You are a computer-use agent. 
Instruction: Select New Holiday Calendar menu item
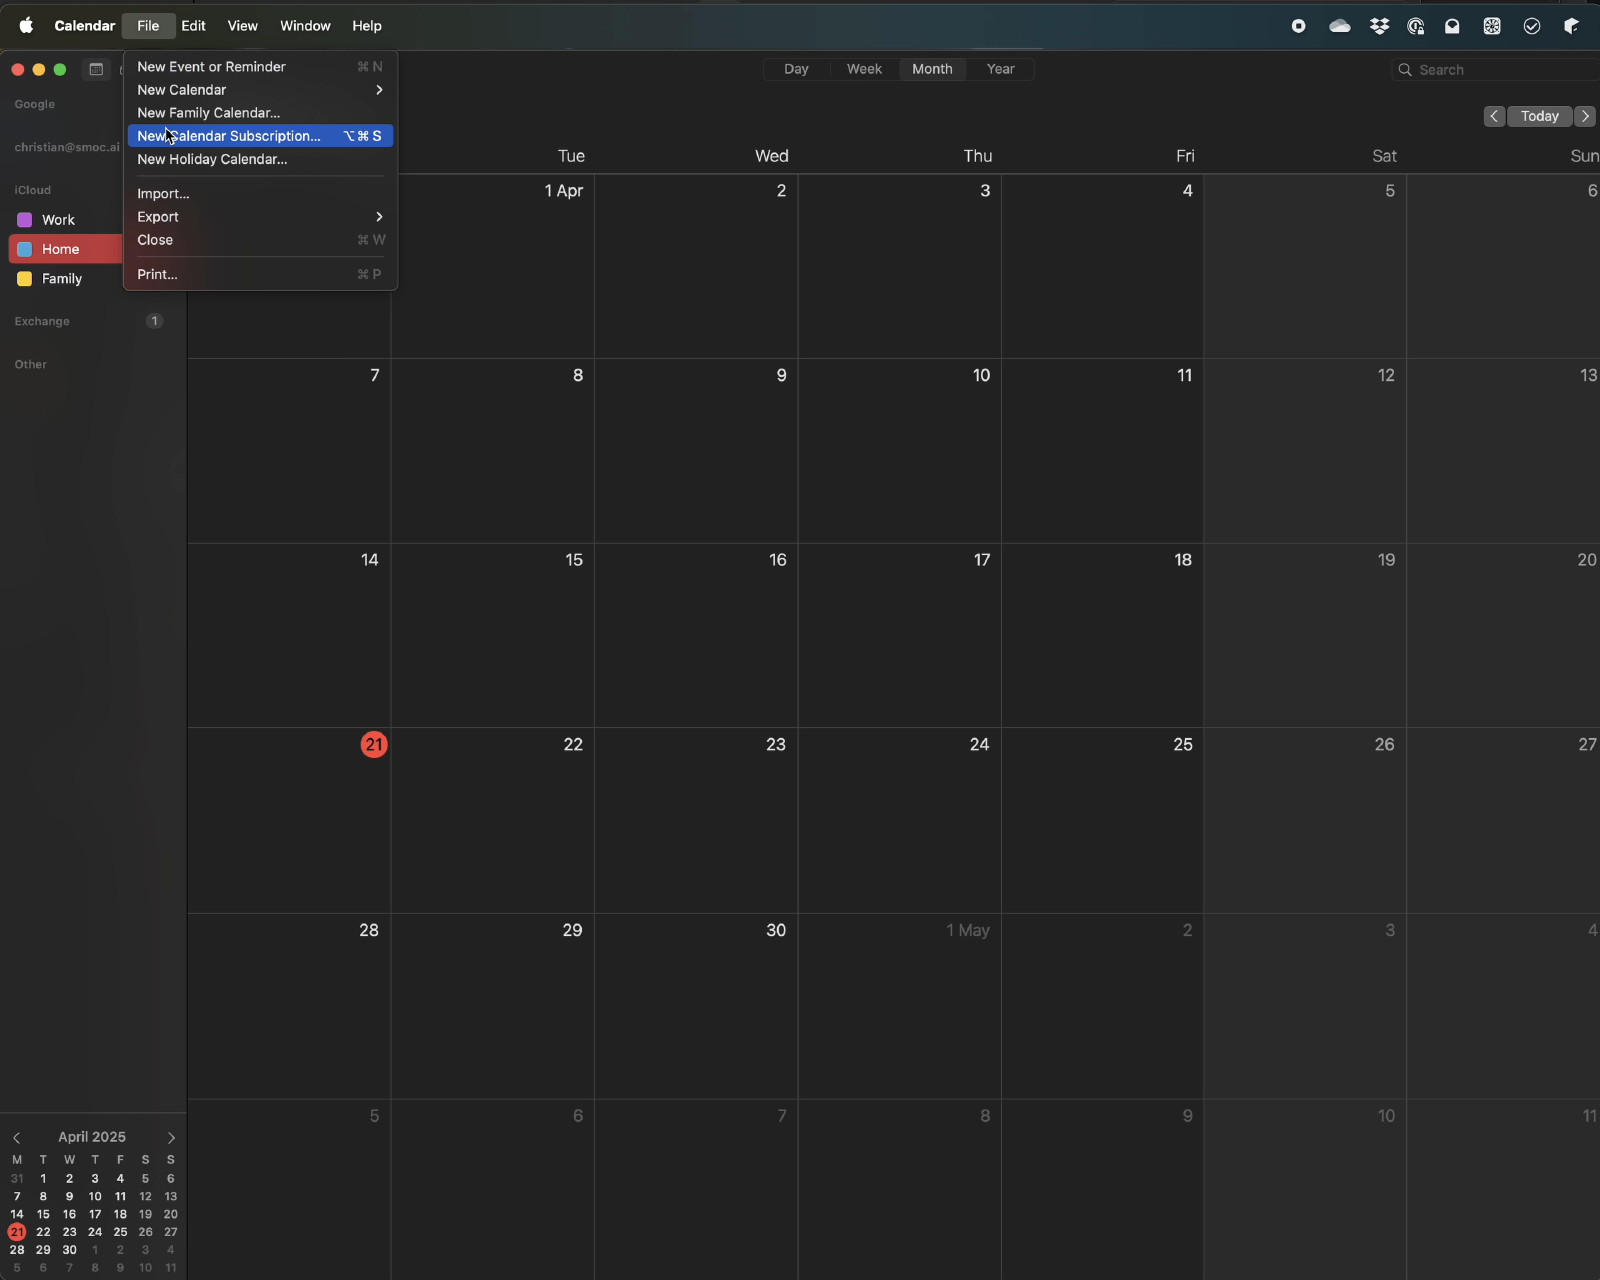click(212, 159)
